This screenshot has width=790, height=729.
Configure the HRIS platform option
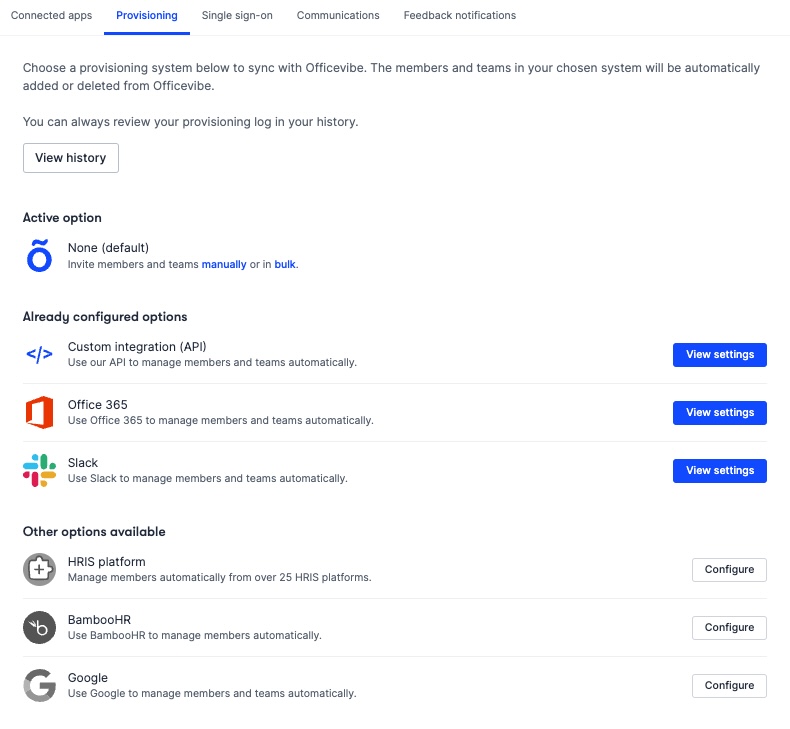(729, 569)
